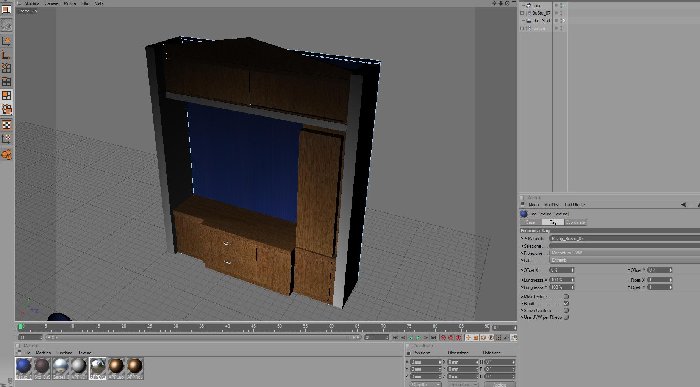
Task: Open the Texture menu in Material manager
Action: click(x=85, y=352)
